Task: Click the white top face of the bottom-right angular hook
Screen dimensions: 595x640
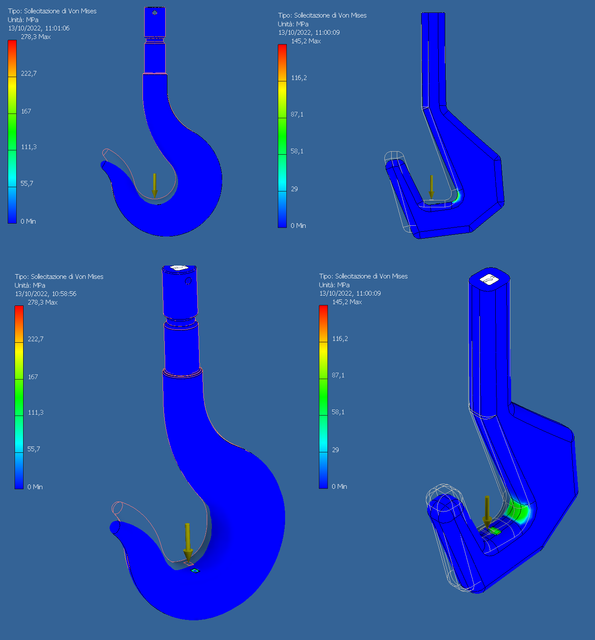Action: pyautogui.click(x=489, y=279)
